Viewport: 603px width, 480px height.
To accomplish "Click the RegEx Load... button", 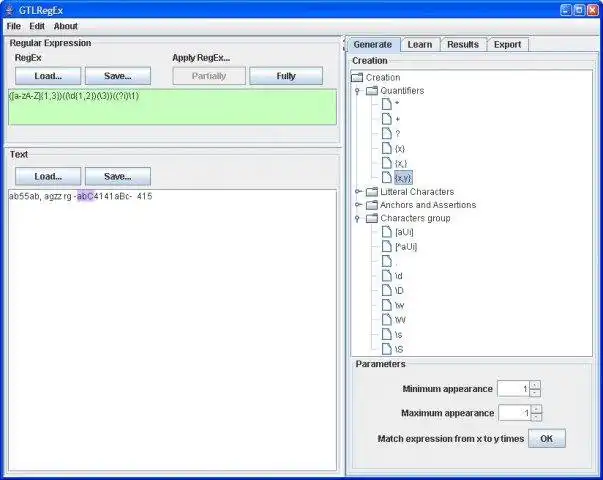I will tap(48, 76).
